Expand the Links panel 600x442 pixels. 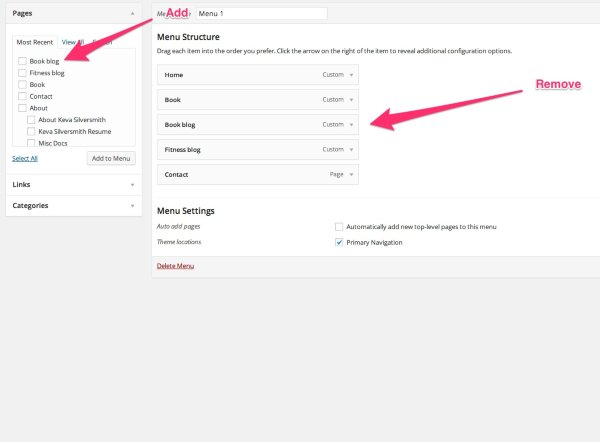coord(133,184)
